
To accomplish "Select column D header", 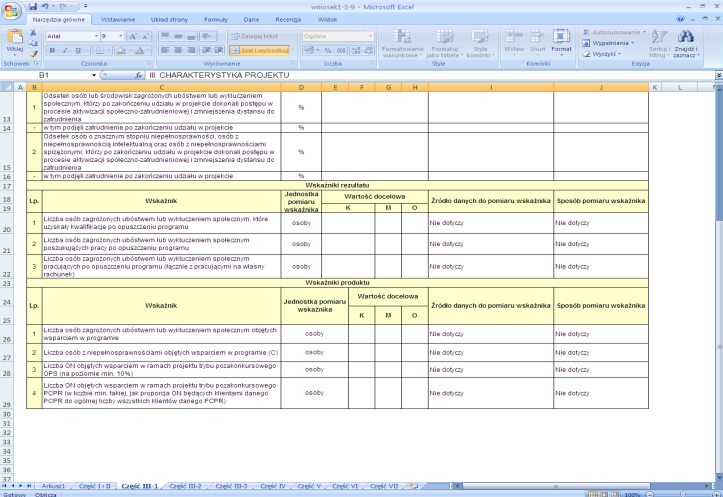I will 301,87.
